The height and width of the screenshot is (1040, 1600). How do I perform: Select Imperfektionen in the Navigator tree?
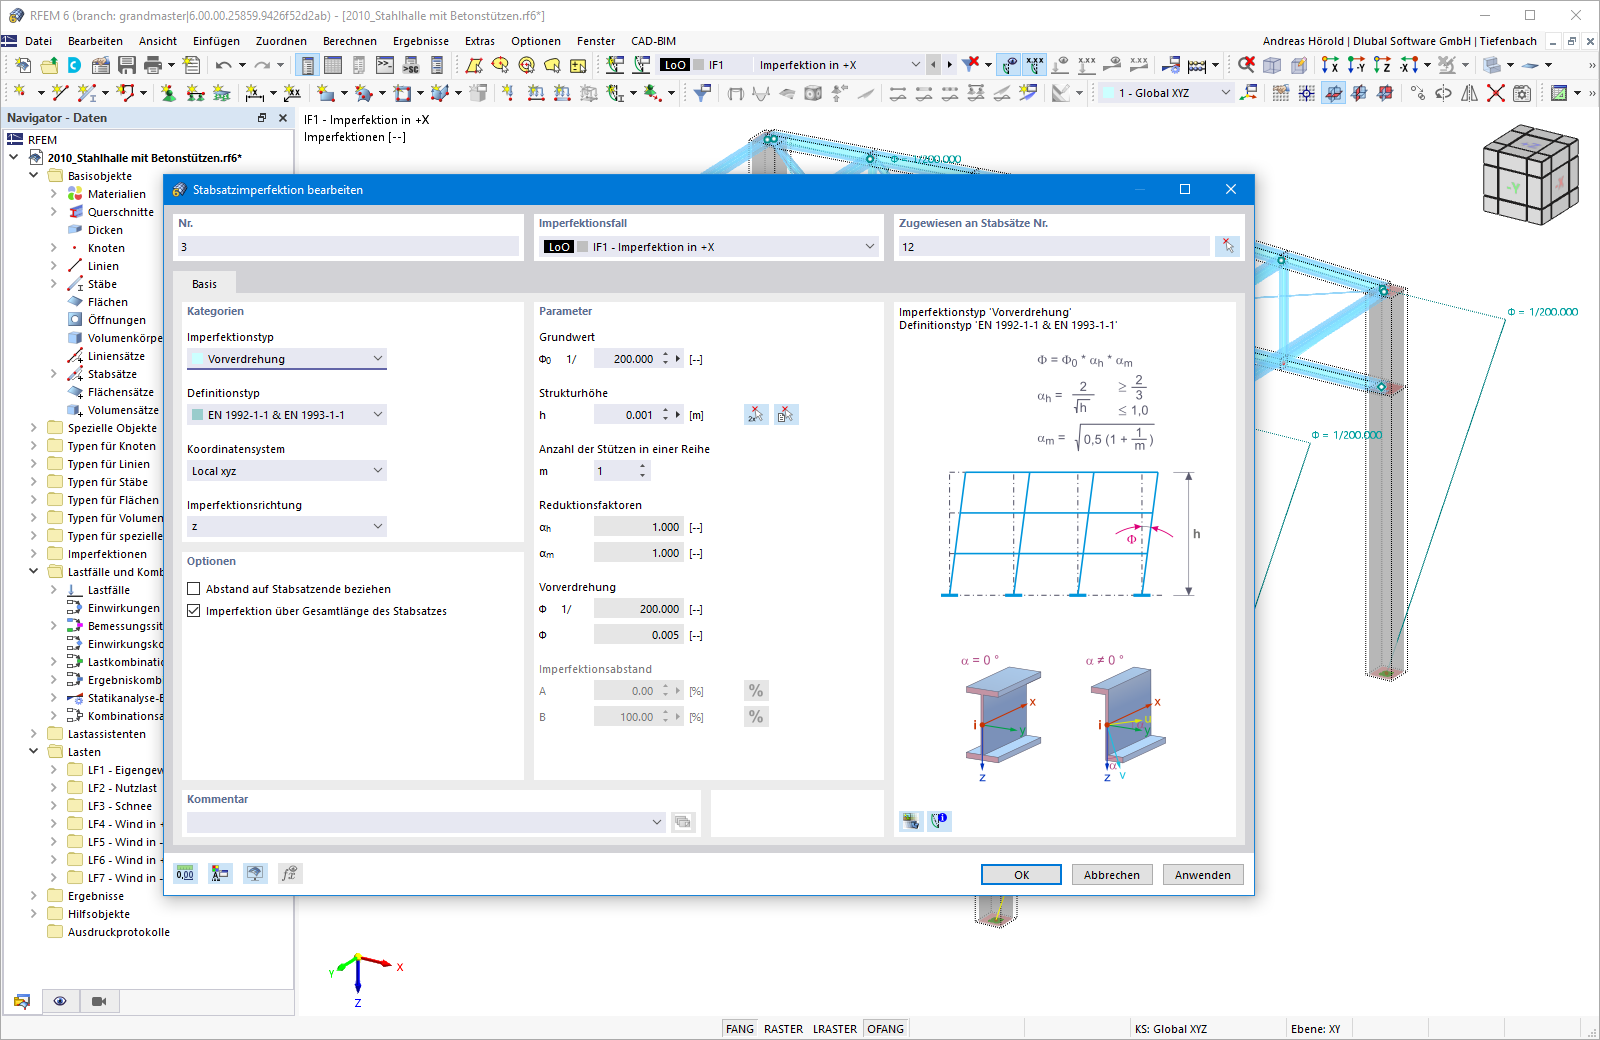[x=107, y=554]
